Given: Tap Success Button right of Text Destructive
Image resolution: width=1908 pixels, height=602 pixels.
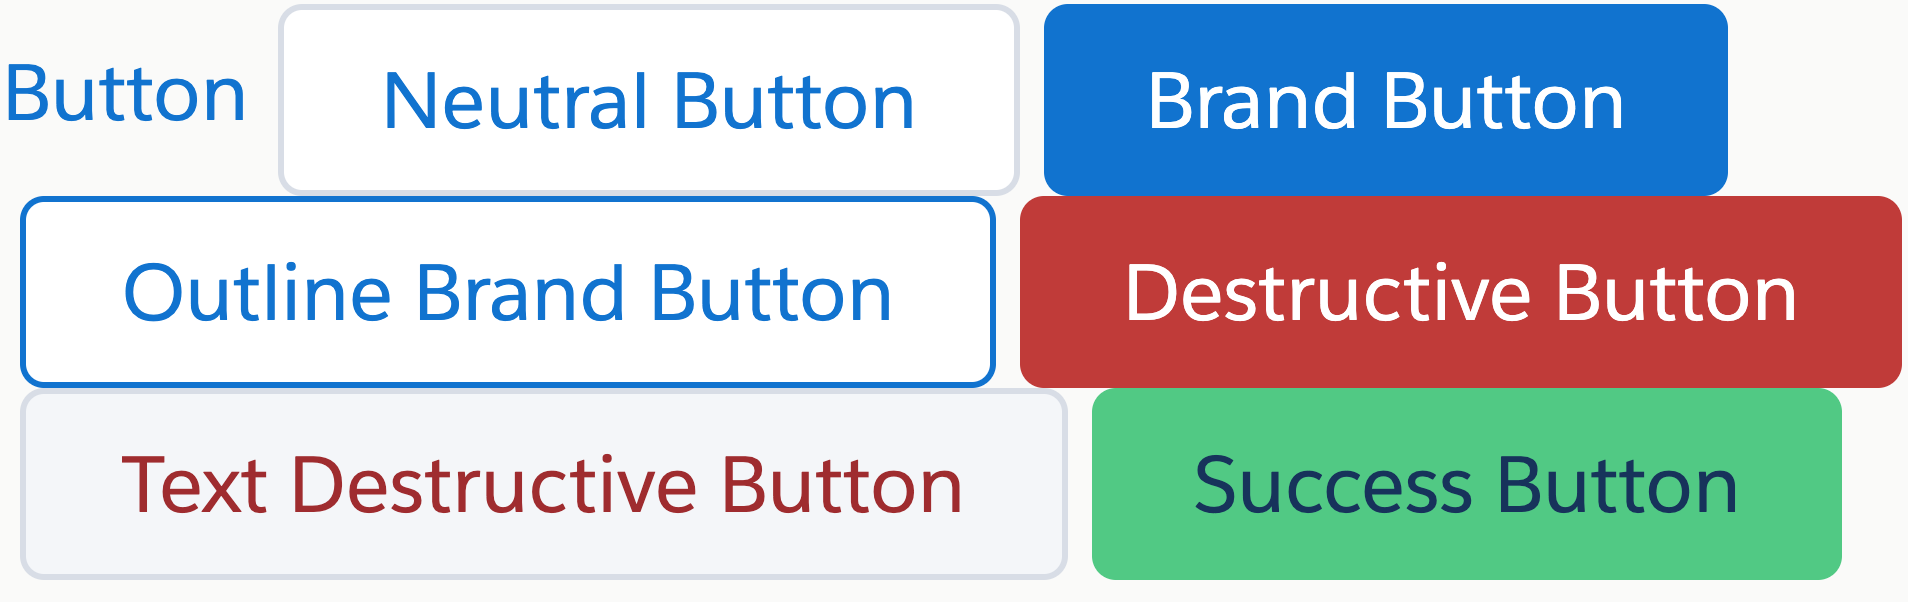Looking at the screenshot, I should (x=1467, y=484).
